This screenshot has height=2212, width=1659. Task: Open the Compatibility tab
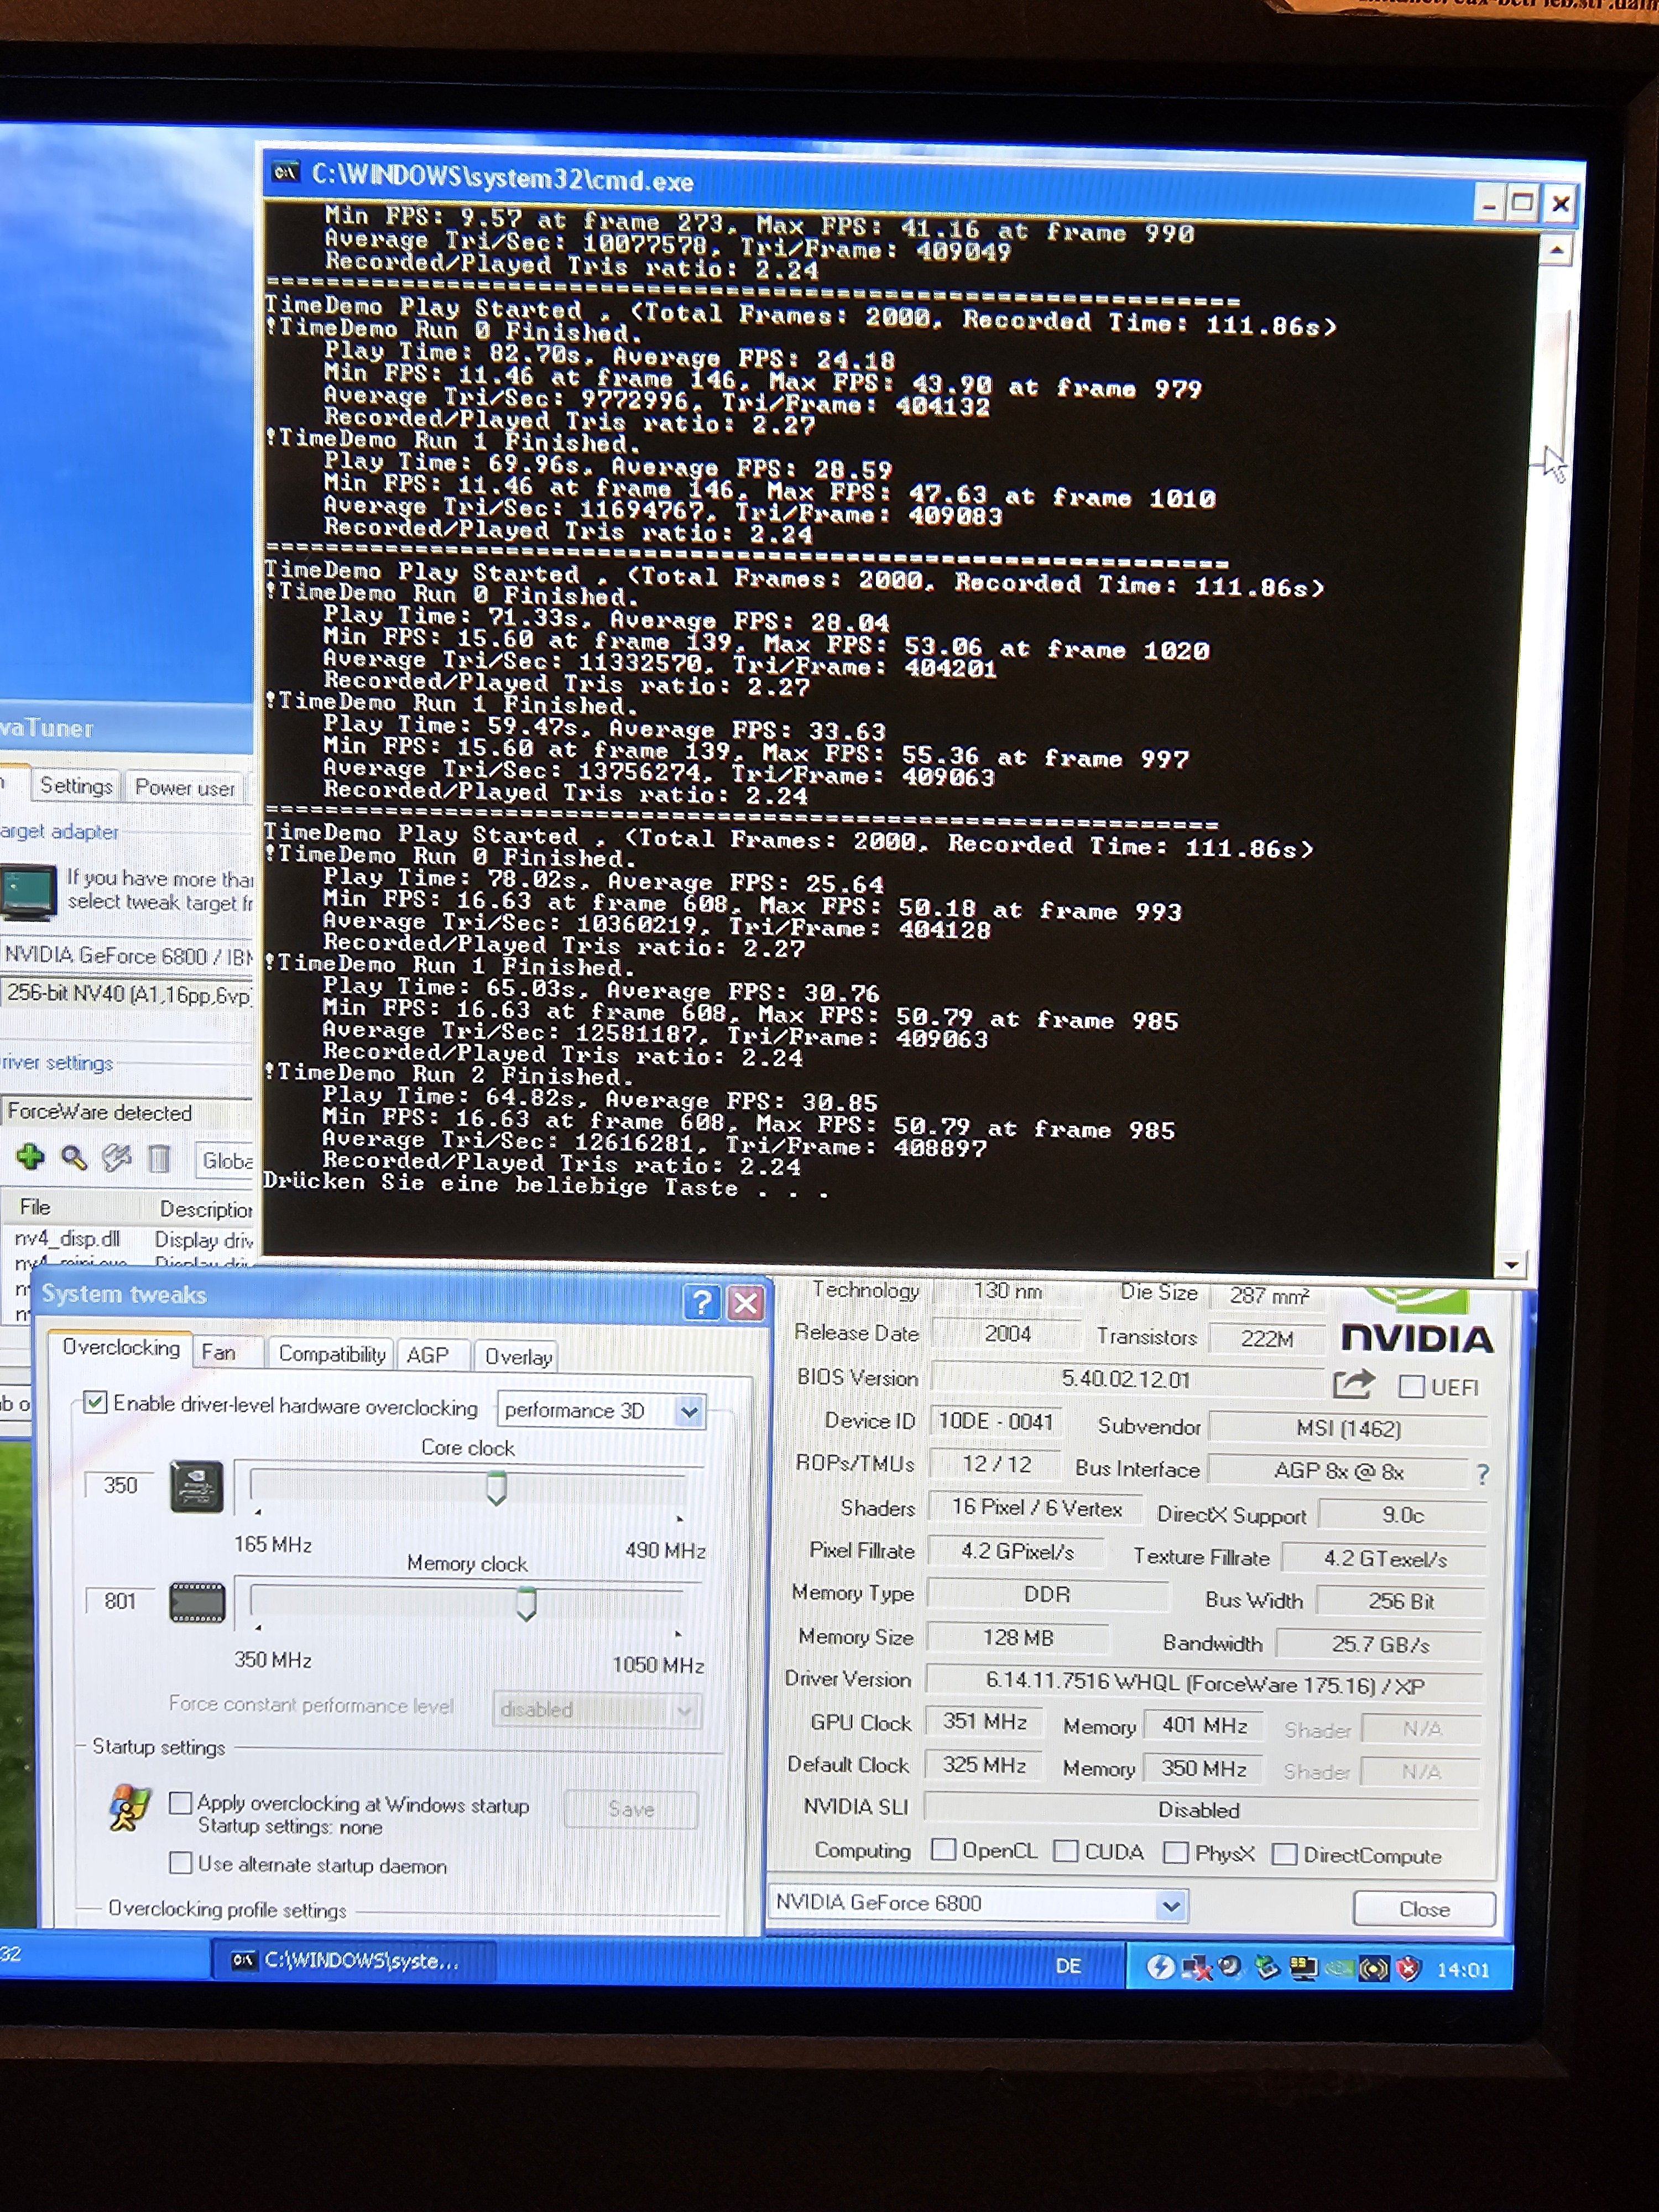point(331,1354)
